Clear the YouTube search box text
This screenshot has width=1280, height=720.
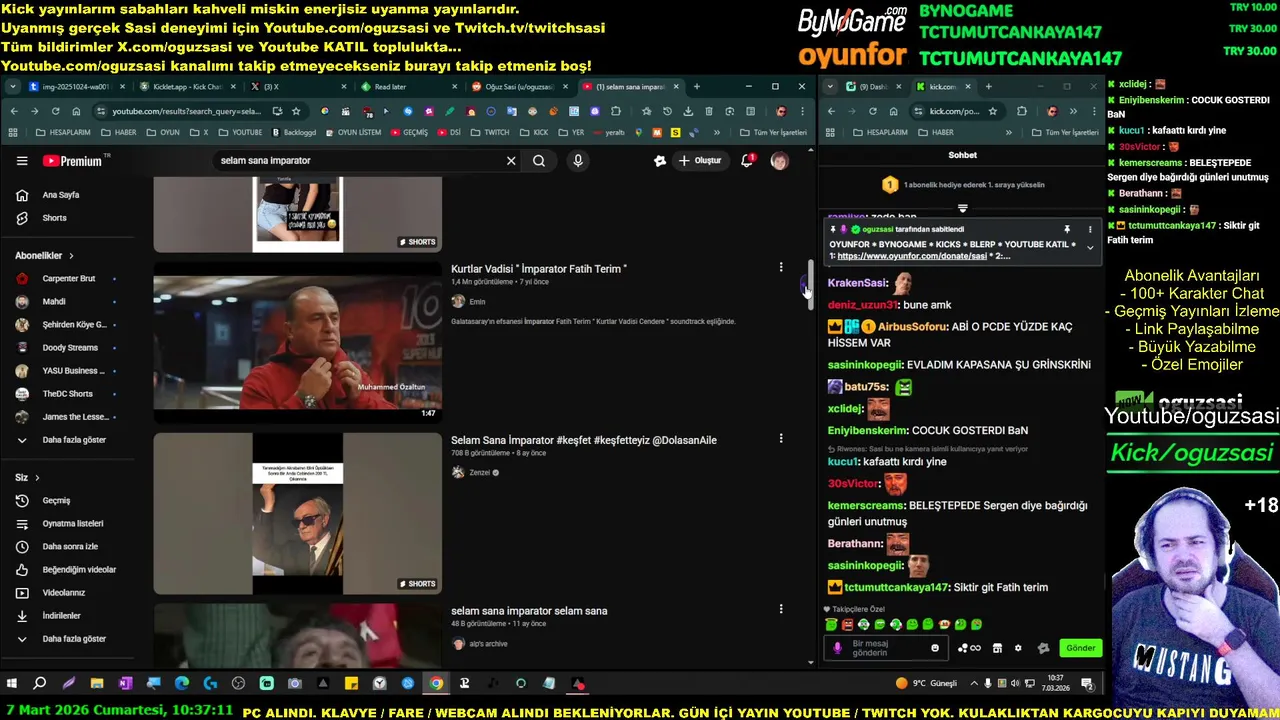[511, 161]
